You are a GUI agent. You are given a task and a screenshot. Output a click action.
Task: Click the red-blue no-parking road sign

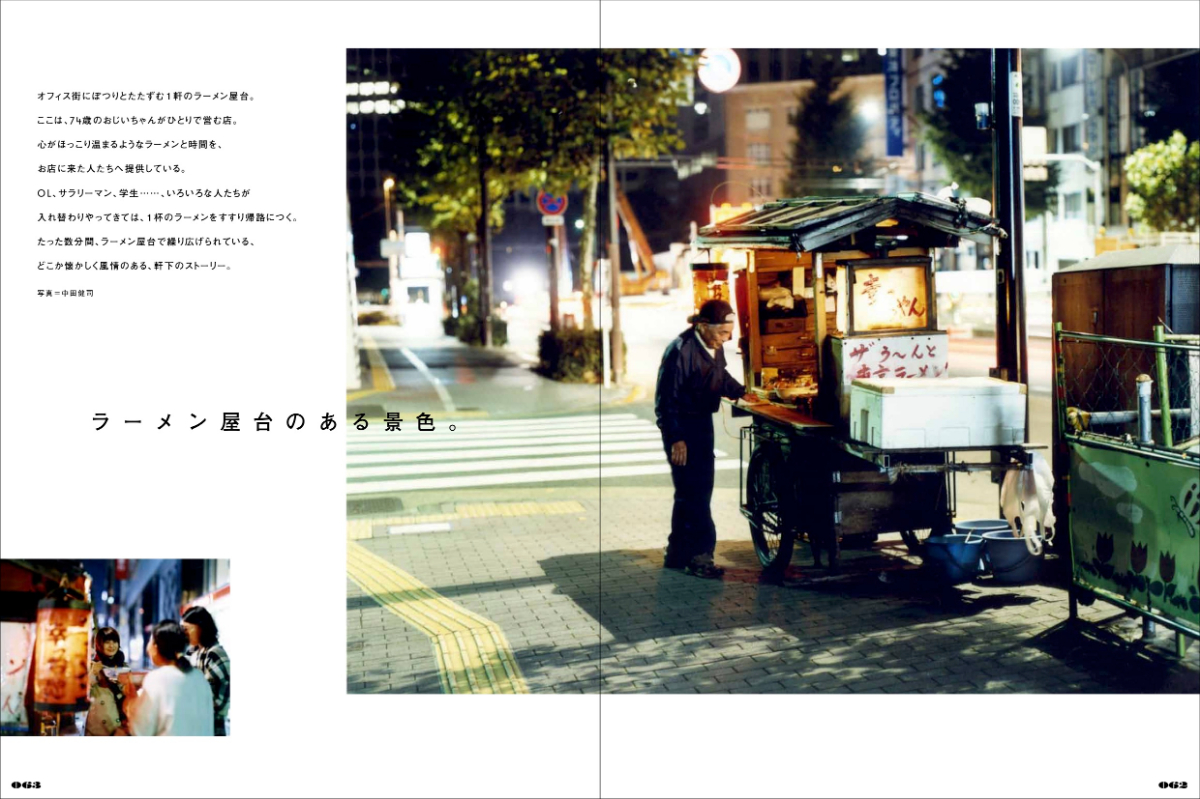pyautogui.click(x=551, y=203)
